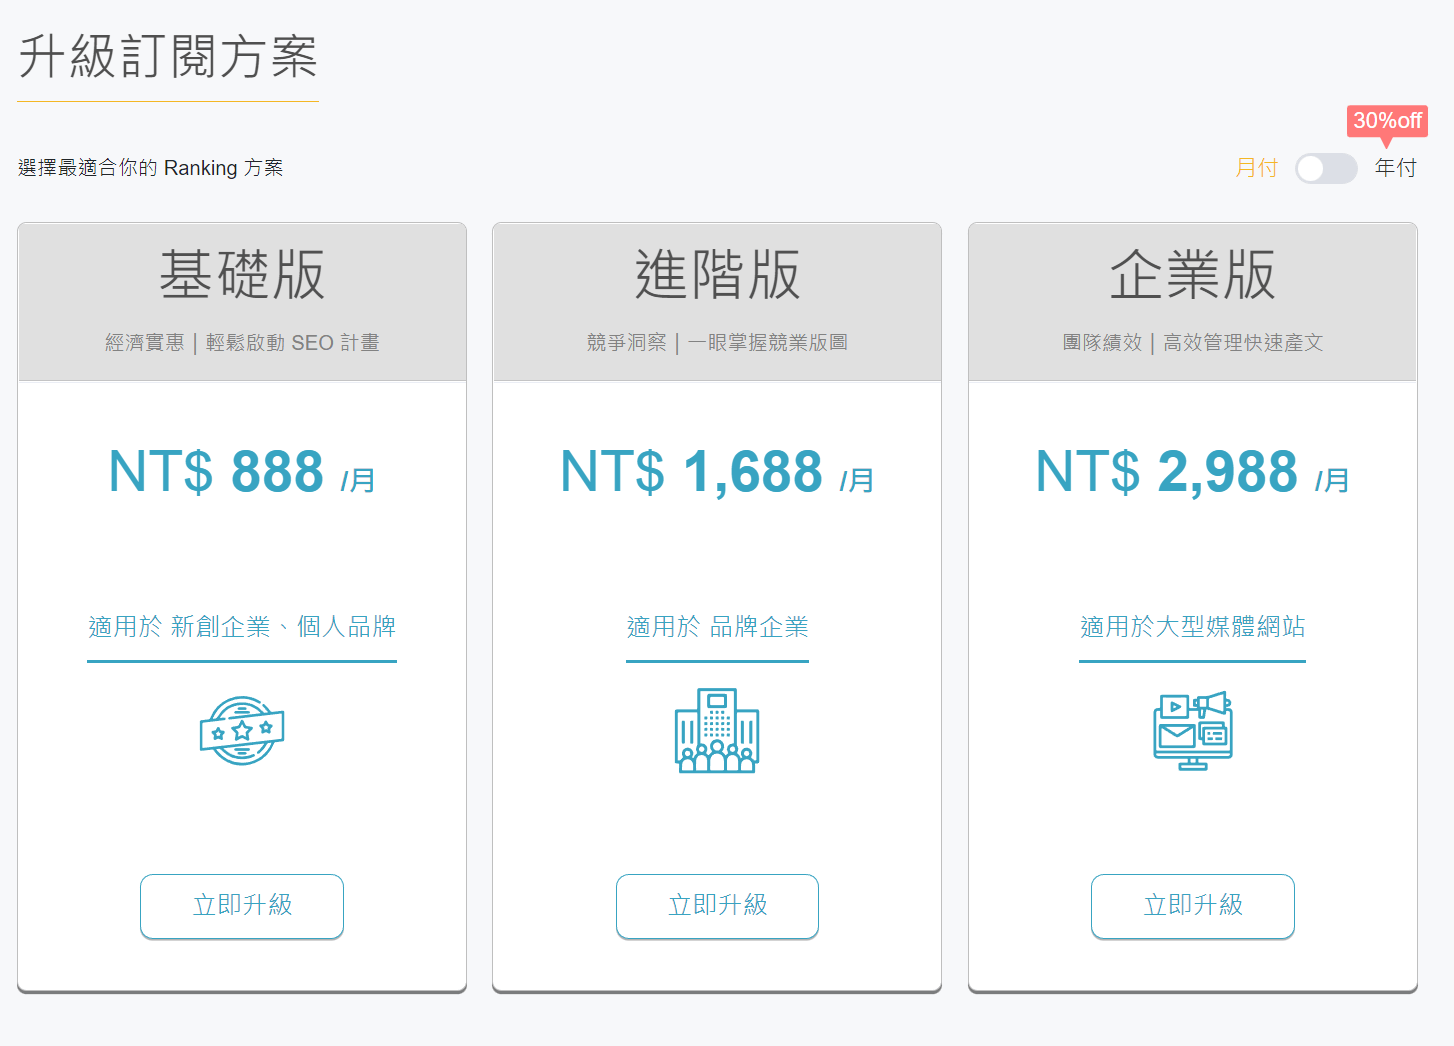
Task: Click the office building icon in 進階版 plan
Action: click(x=717, y=731)
